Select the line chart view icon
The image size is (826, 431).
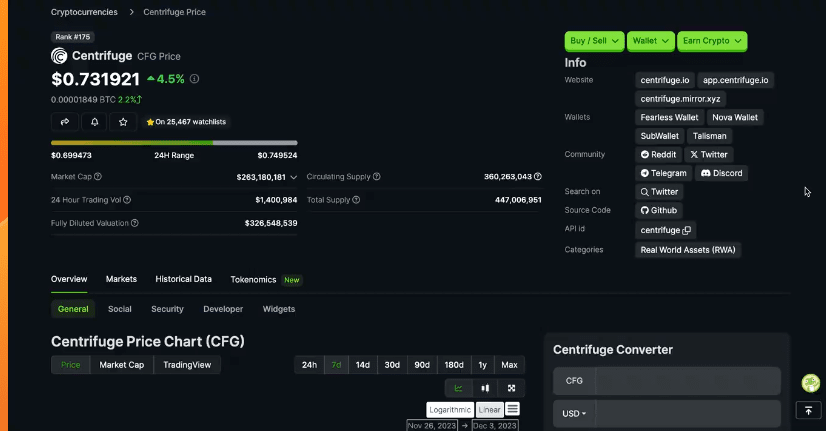[458, 388]
